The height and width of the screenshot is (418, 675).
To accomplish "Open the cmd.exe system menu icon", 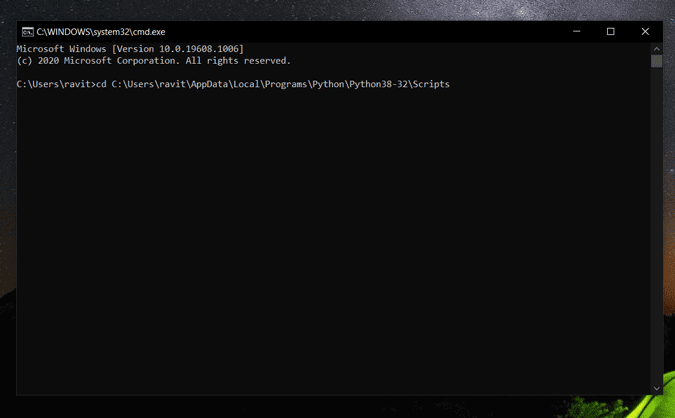I will 27,32.
